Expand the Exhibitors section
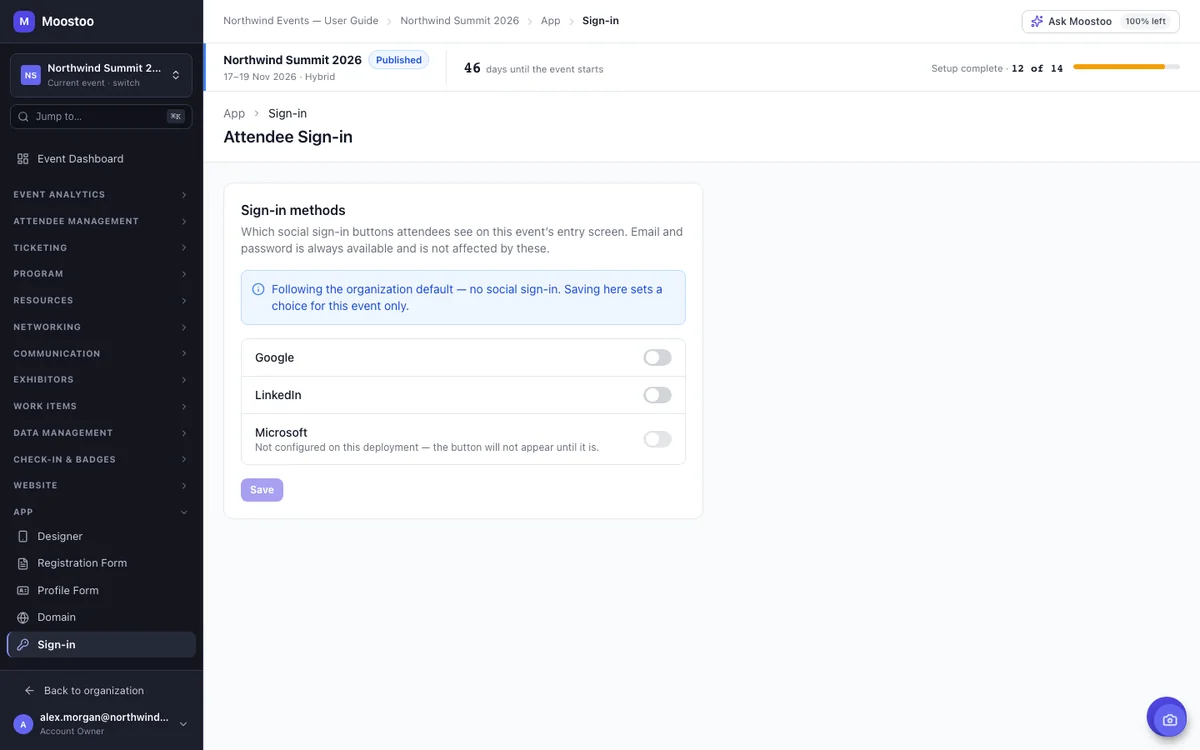This screenshot has width=1200, height=750. click(101, 380)
